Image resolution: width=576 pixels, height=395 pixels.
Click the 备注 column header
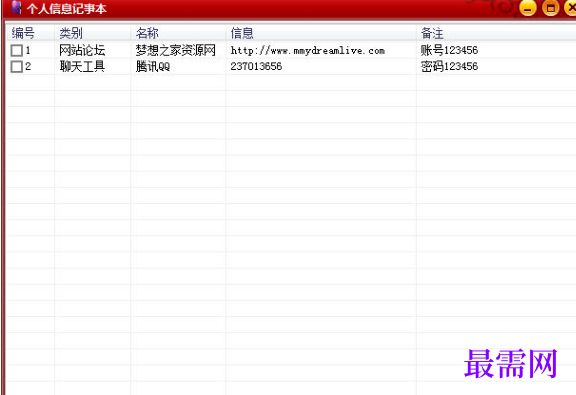coord(496,33)
